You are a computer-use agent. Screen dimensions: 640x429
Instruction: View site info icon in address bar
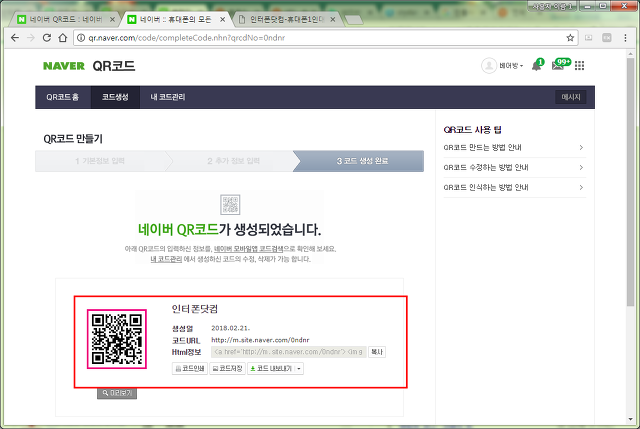[x=81, y=38]
